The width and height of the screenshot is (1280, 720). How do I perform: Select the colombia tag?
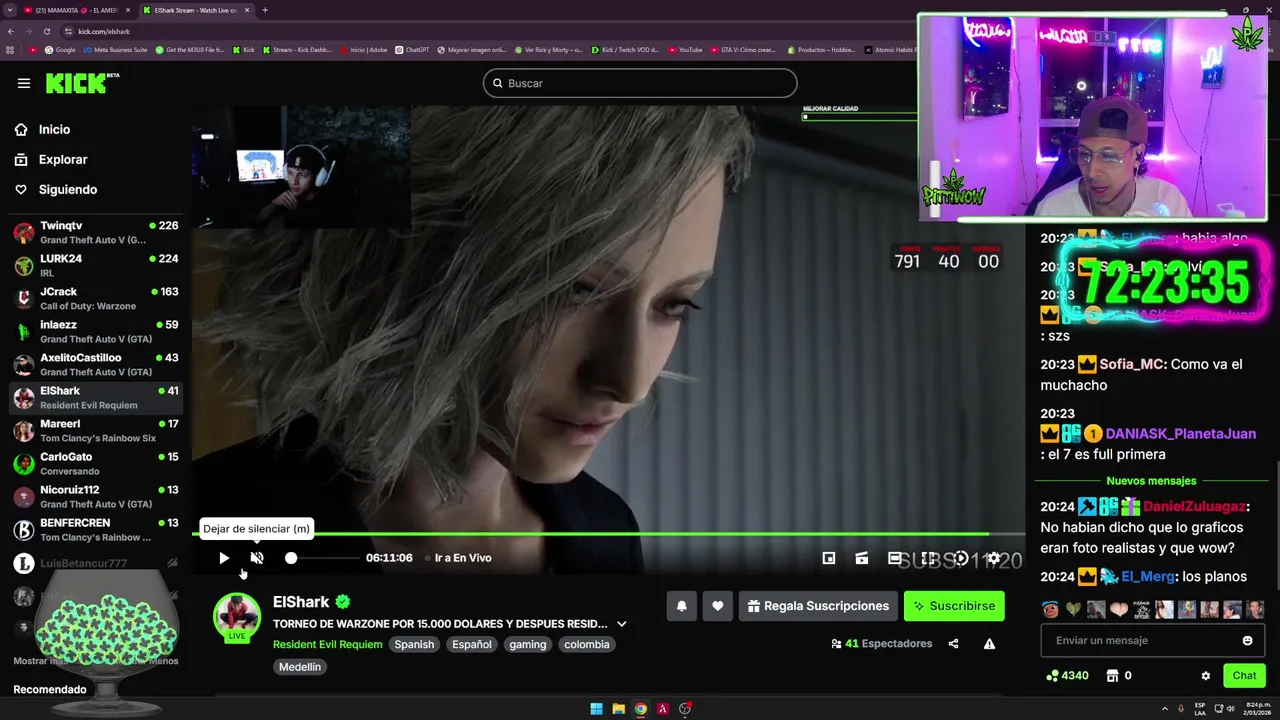pyautogui.click(x=587, y=645)
